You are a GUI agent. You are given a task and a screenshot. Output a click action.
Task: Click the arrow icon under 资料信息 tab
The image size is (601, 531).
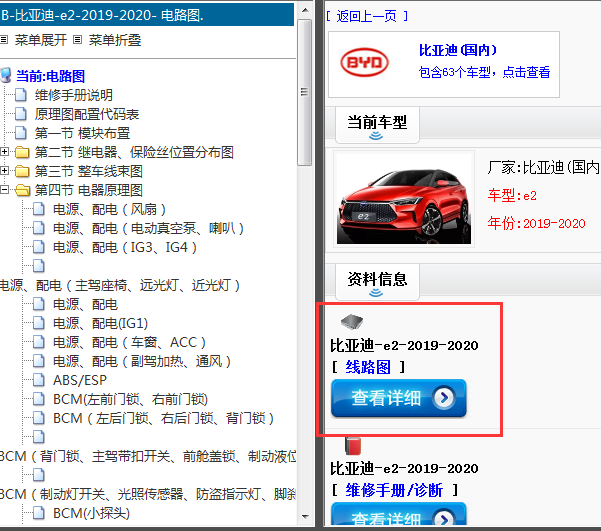pyautogui.click(x=376, y=293)
